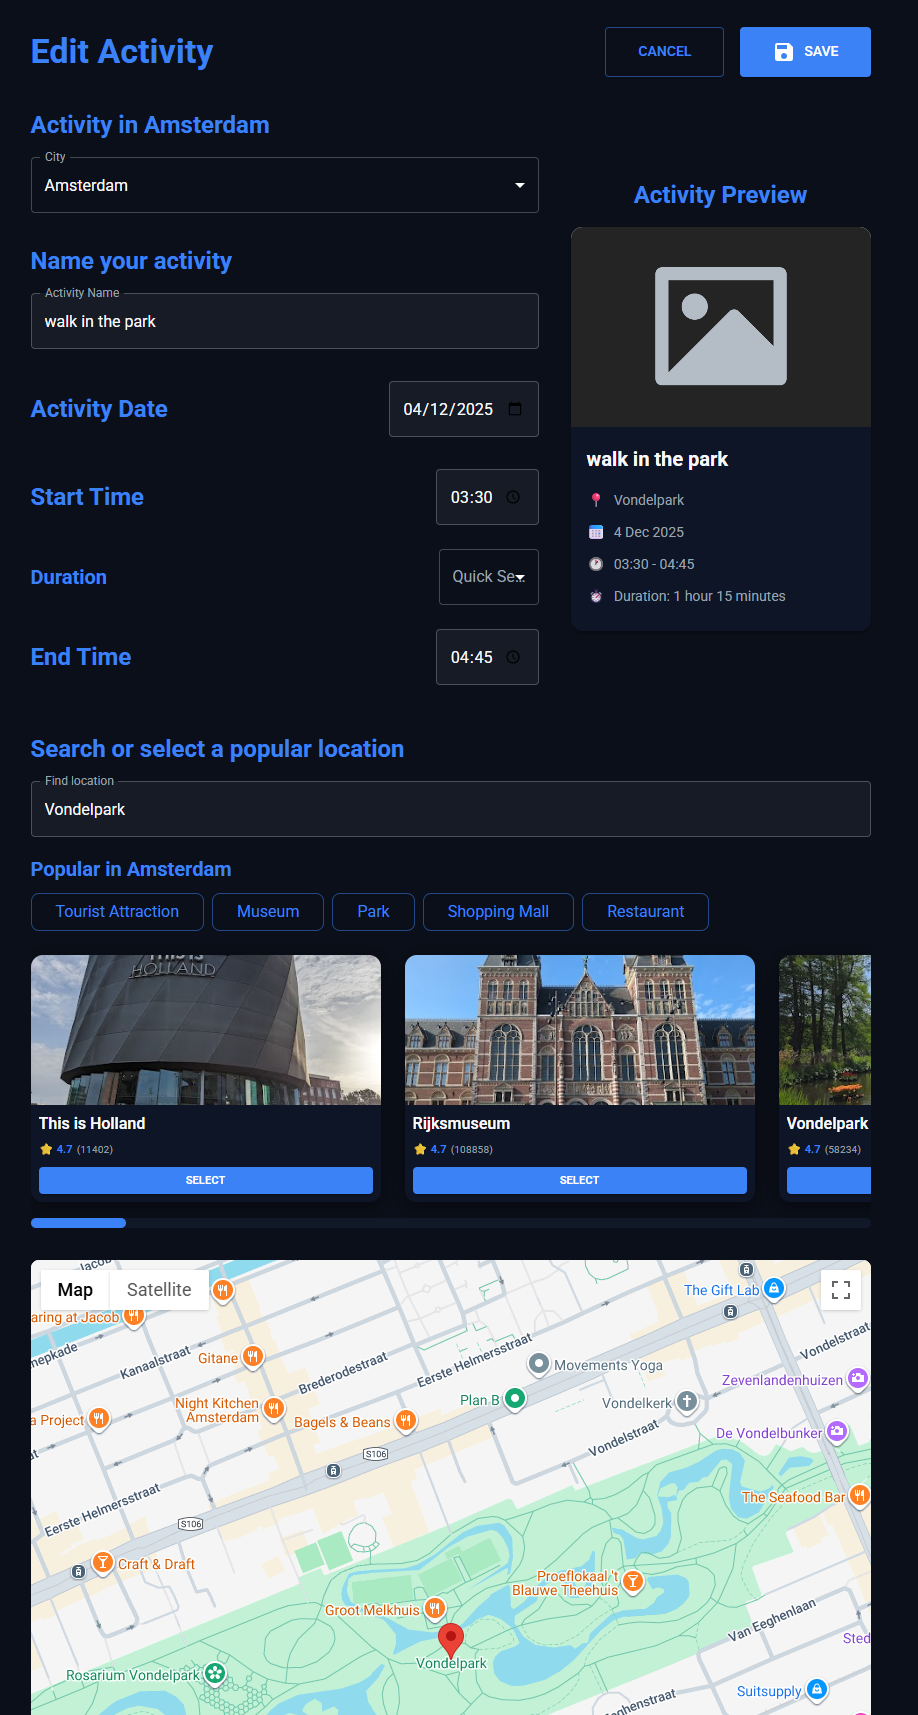
Task: Click the red Vondelpark map pin
Action: [x=451, y=1639]
